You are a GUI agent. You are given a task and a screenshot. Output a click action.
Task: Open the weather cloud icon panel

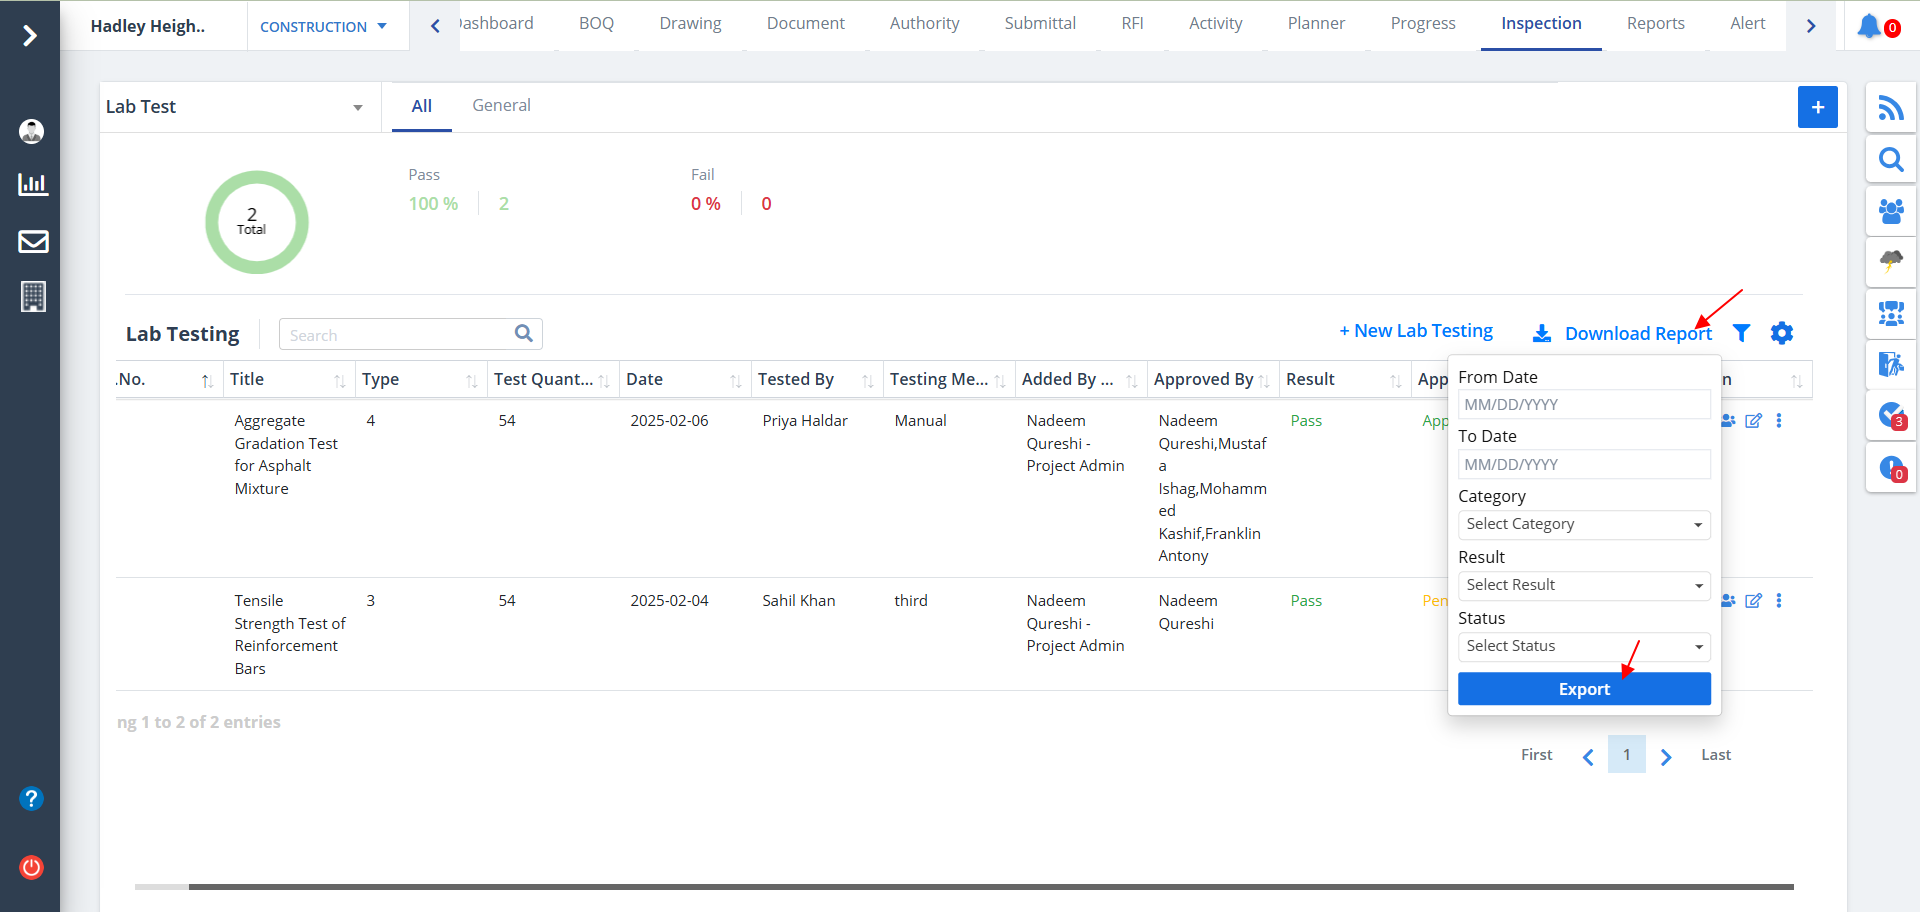click(1890, 262)
